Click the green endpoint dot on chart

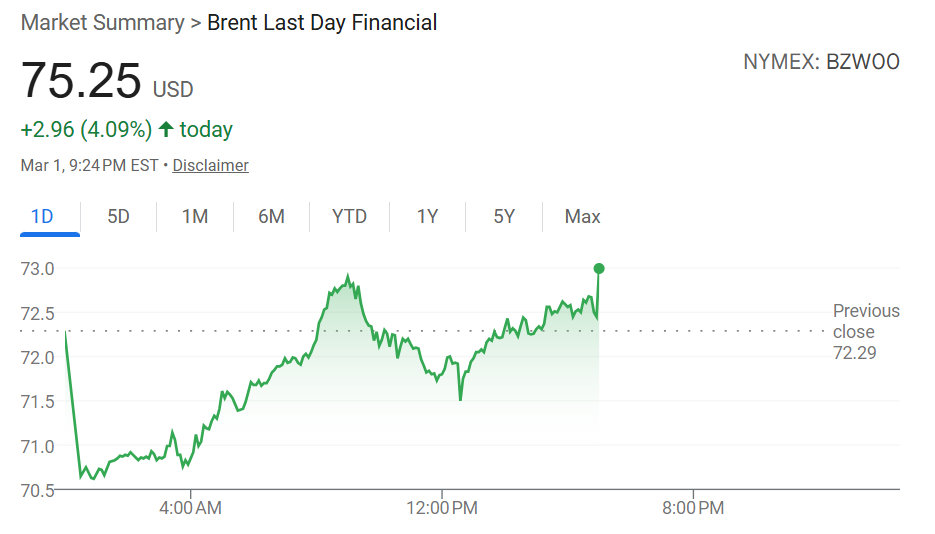pyautogui.click(x=598, y=268)
